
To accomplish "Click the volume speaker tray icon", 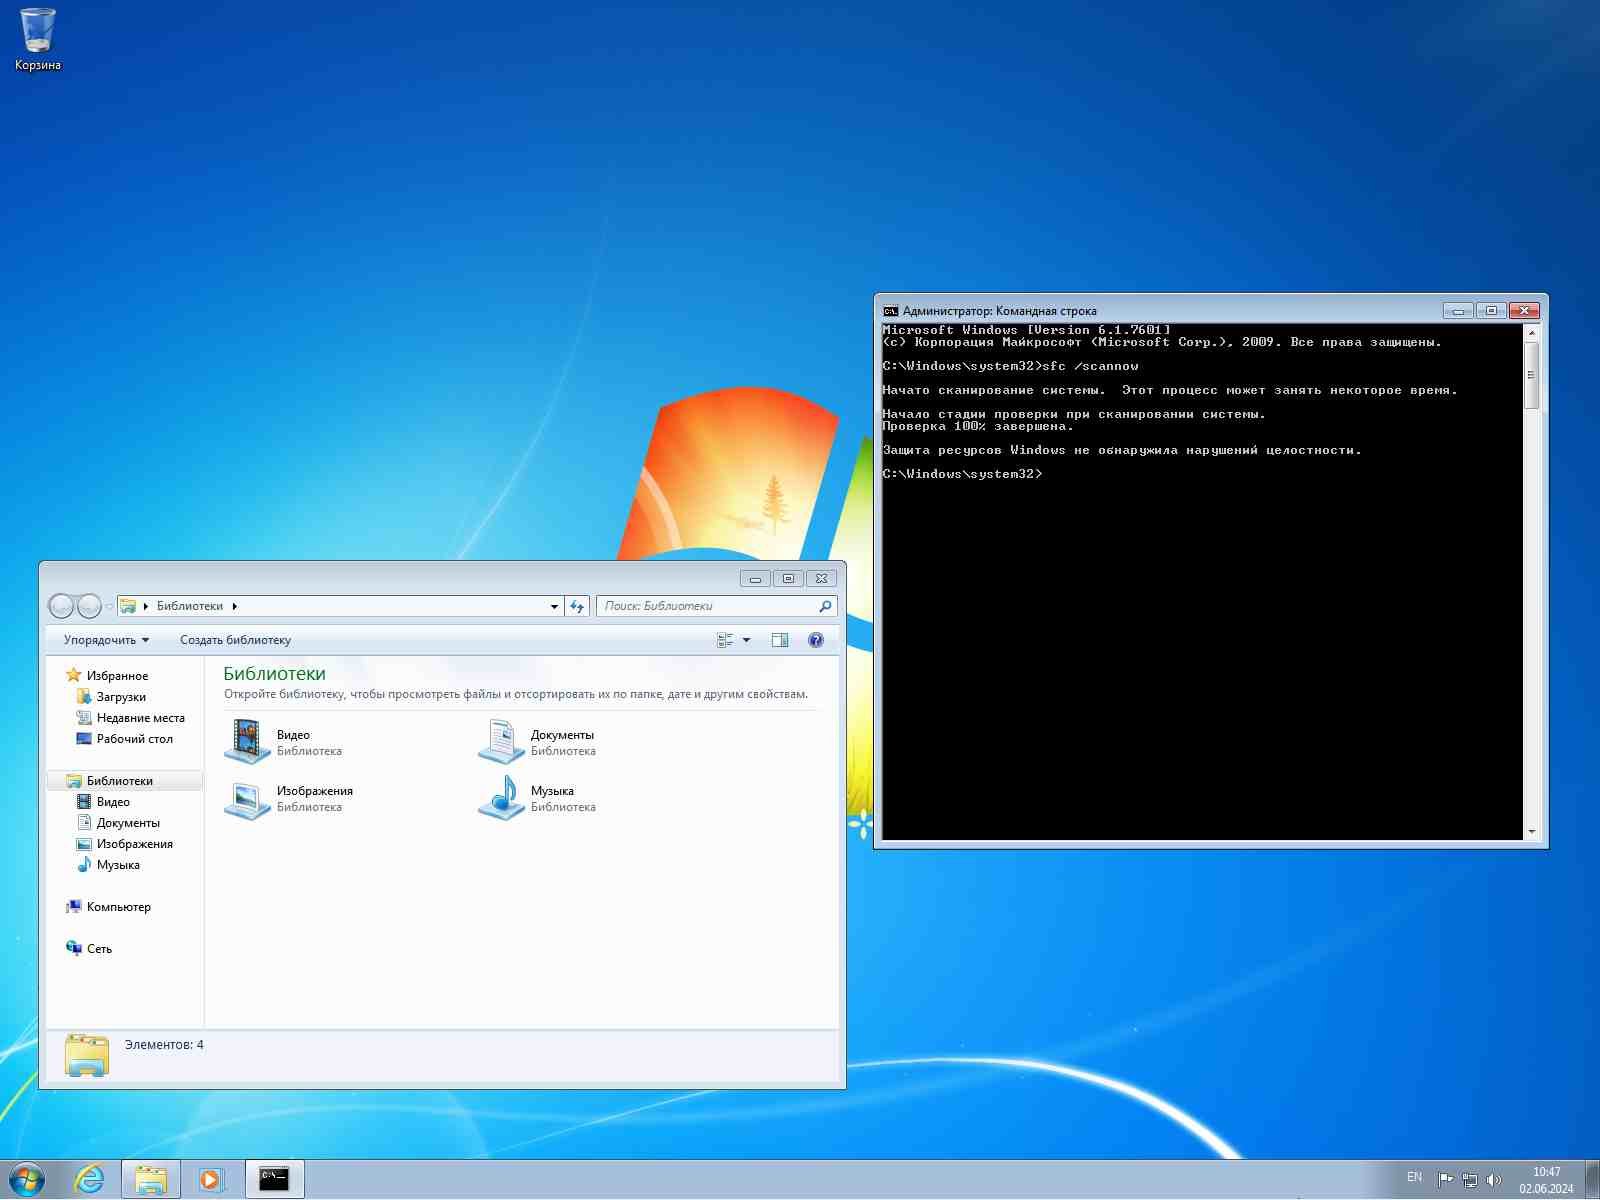I will 1493,1180.
